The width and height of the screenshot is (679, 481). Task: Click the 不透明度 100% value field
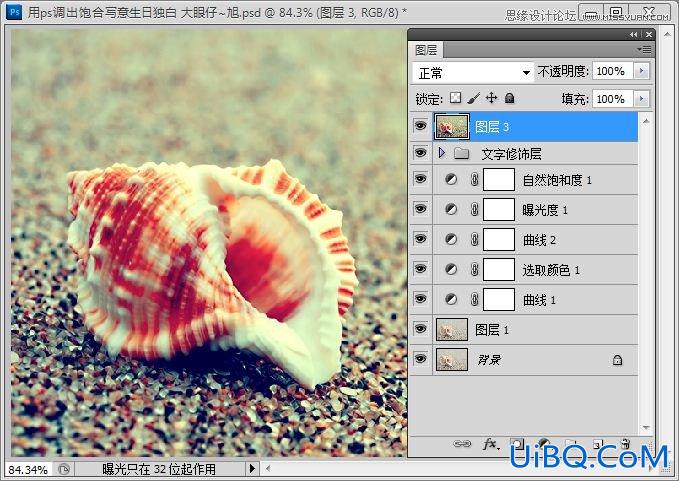tap(612, 71)
